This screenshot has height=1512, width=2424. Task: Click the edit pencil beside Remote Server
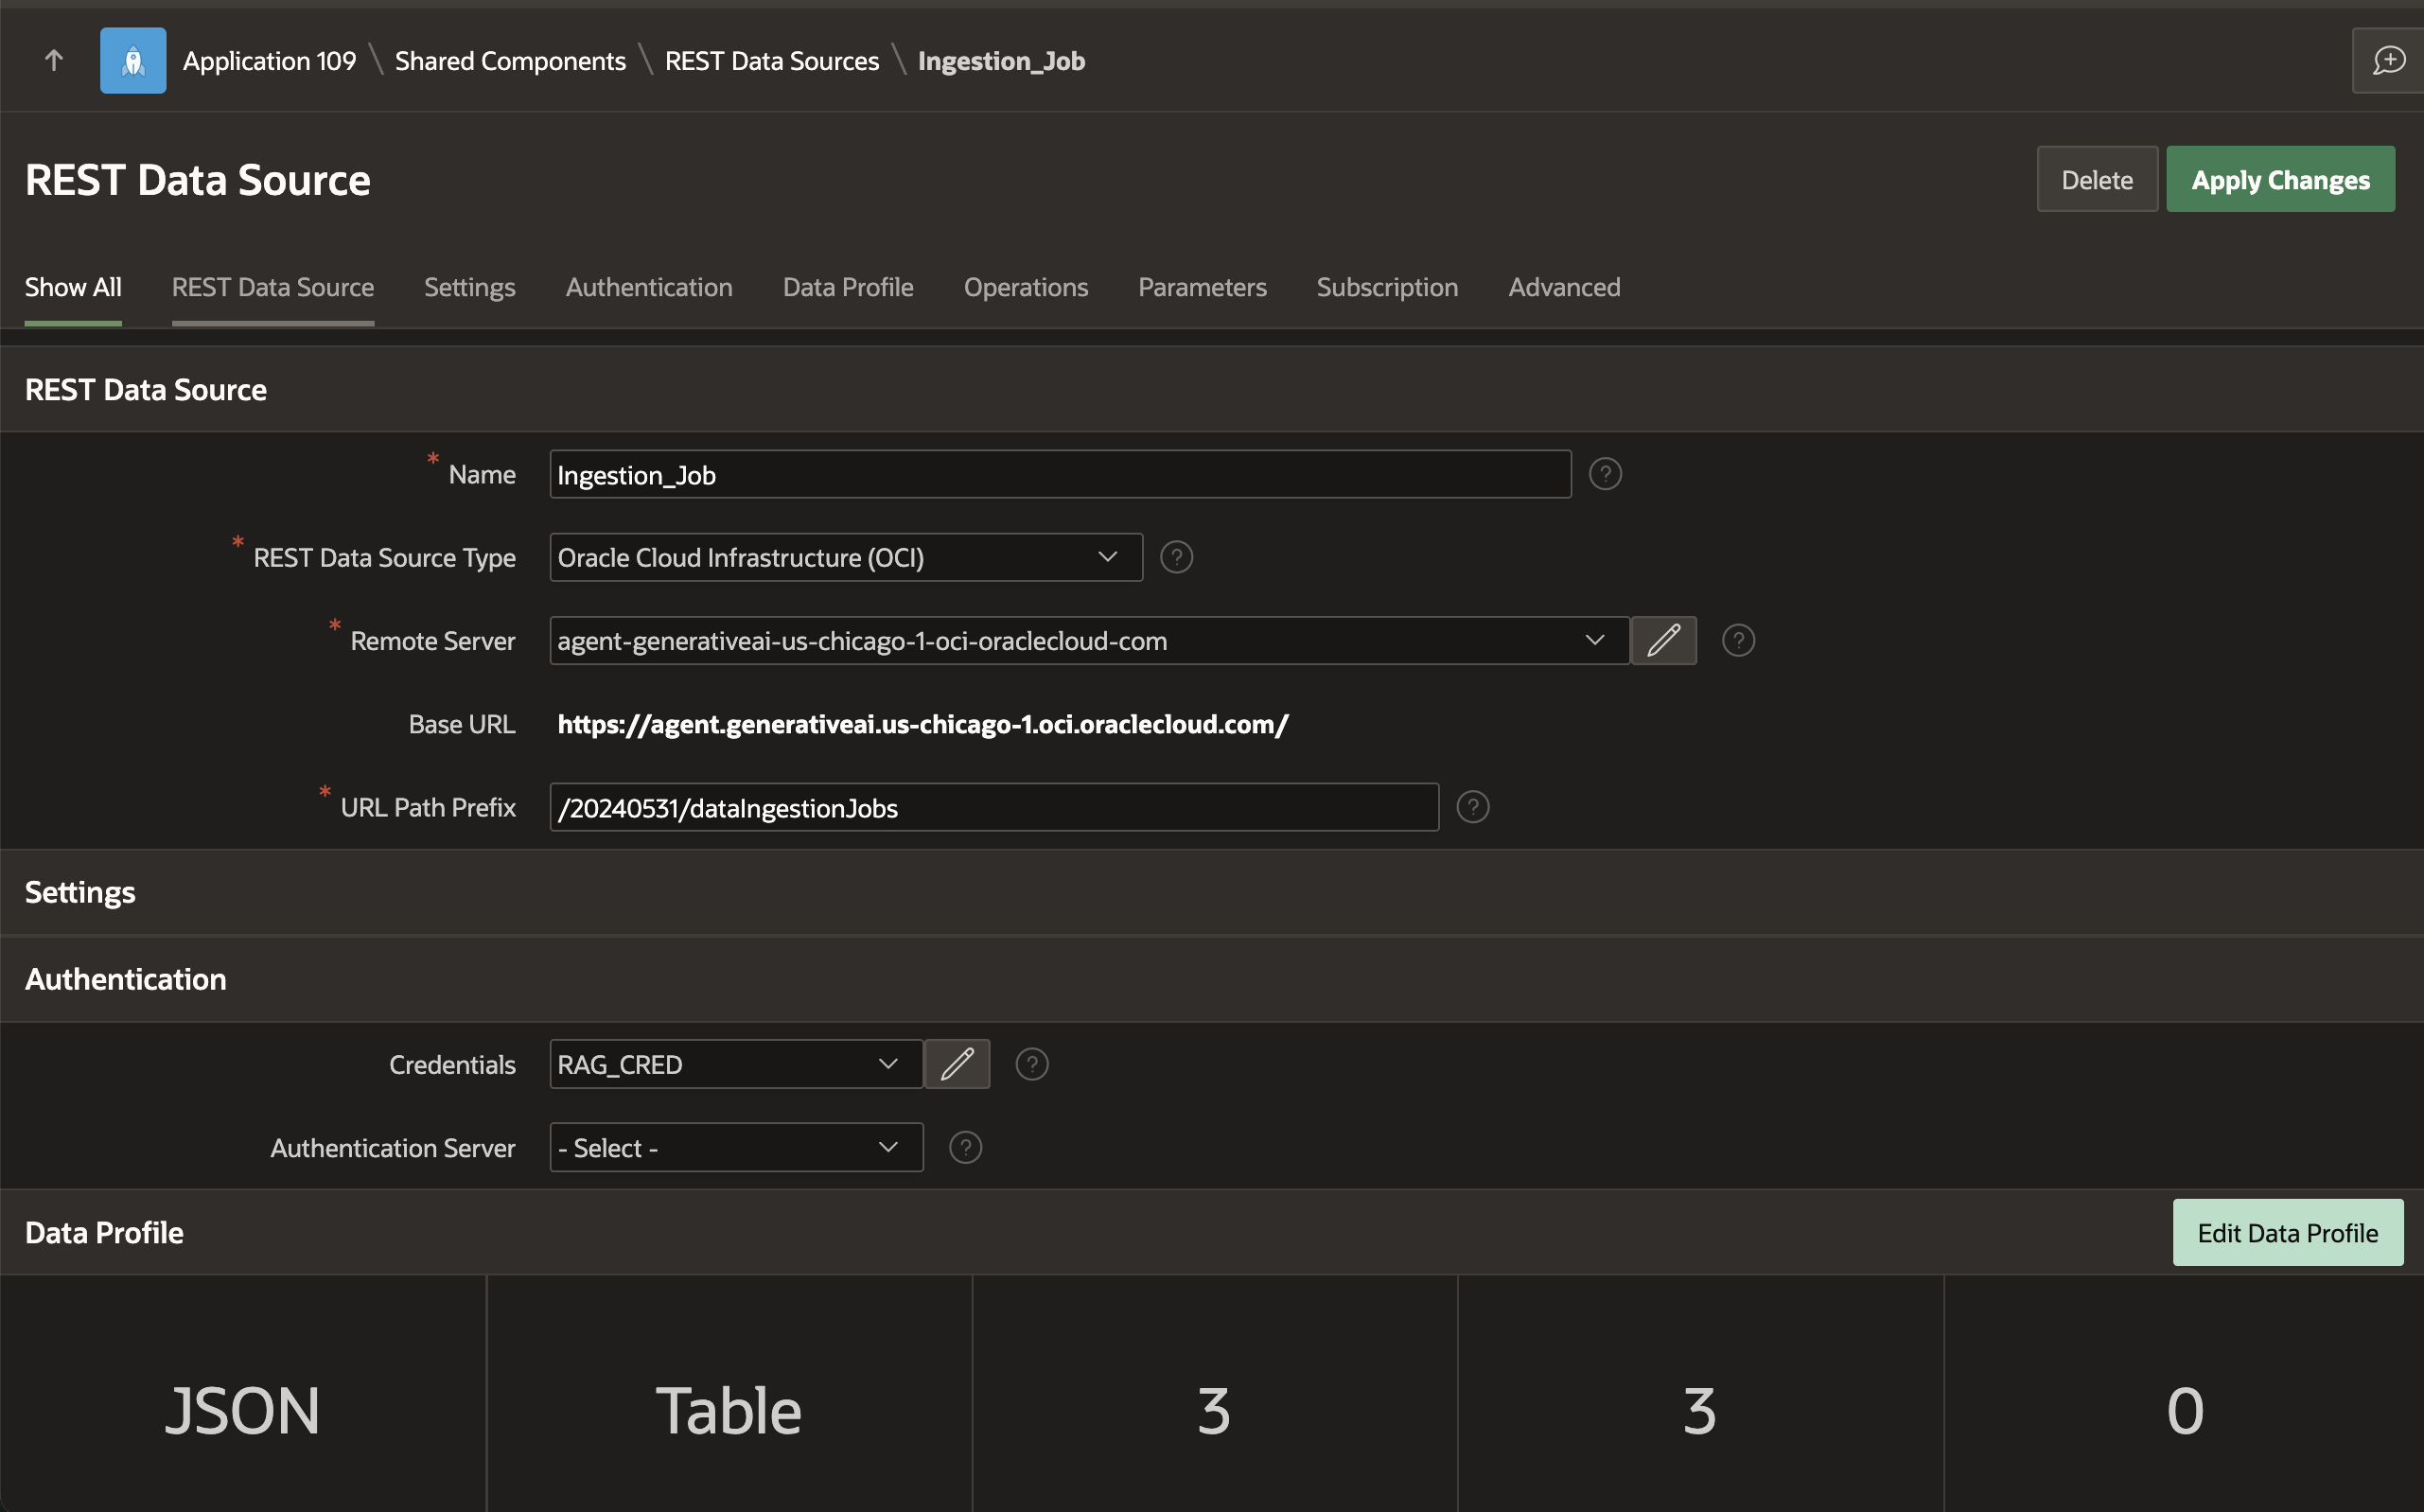1663,640
